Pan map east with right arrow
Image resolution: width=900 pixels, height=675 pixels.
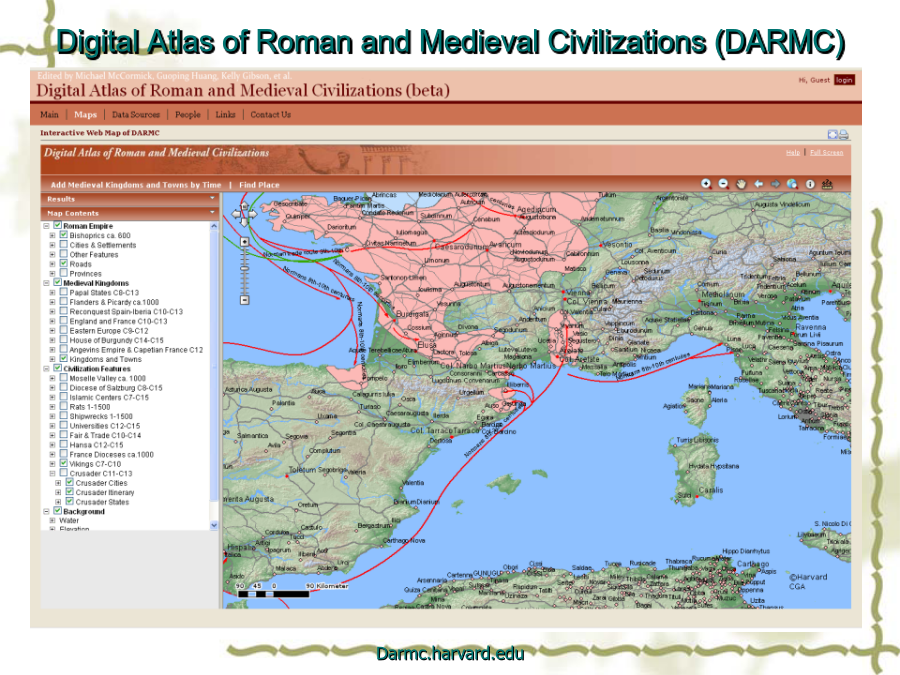253,214
